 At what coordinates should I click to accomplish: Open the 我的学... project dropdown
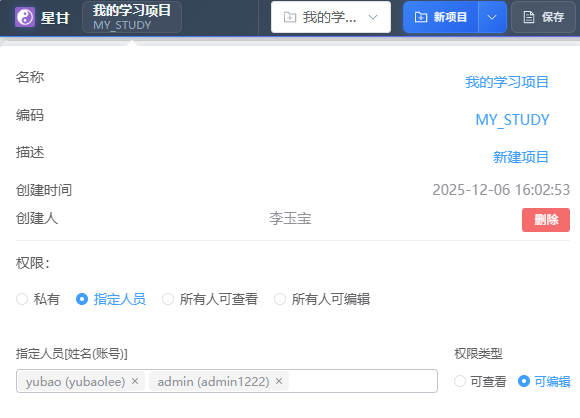[x=331, y=17]
